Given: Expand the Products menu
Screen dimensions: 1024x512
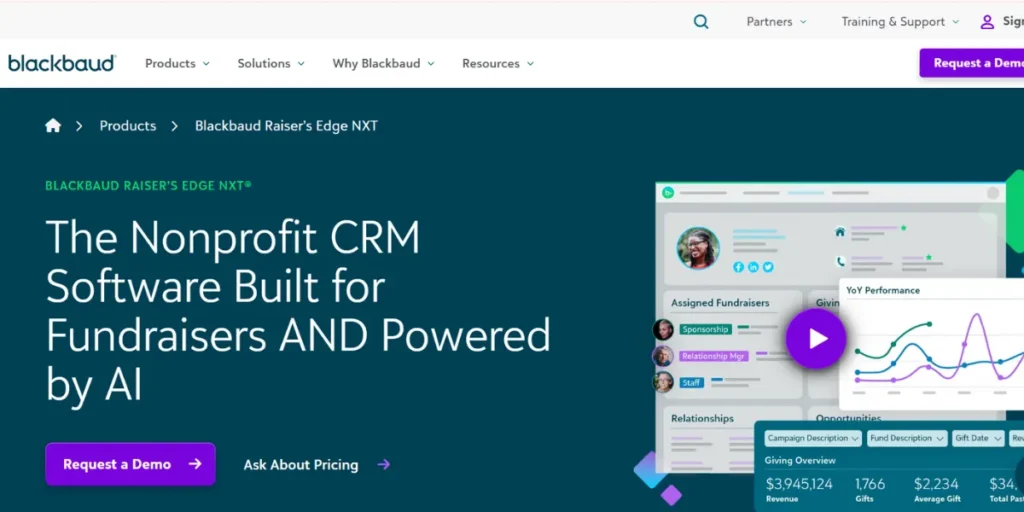Looking at the screenshot, I should [177, 63].
